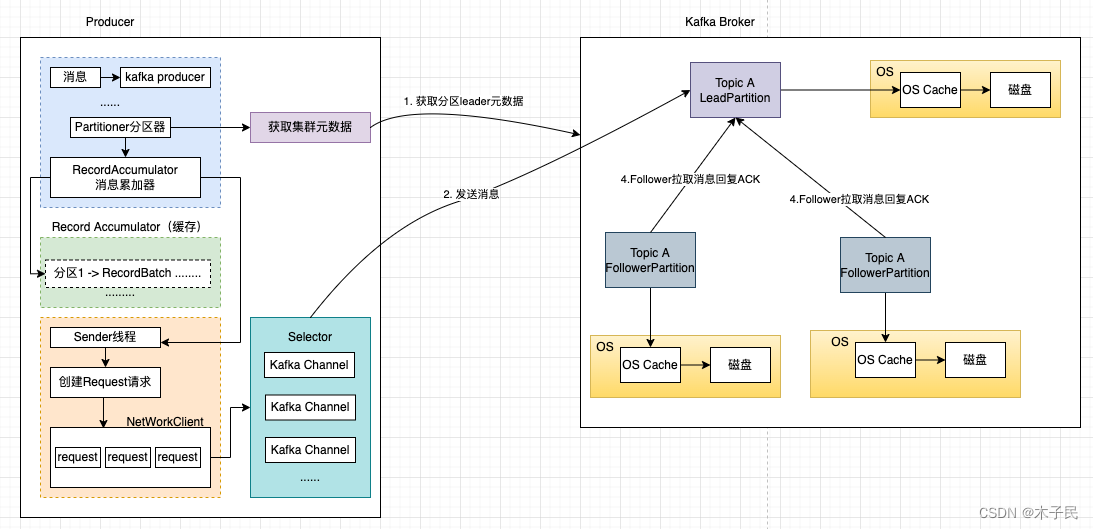The image size is (1093, 529).
Task: Click OS Cache box fed by LeadPartition
Action: pyautogui.click(x=930, y=91)
